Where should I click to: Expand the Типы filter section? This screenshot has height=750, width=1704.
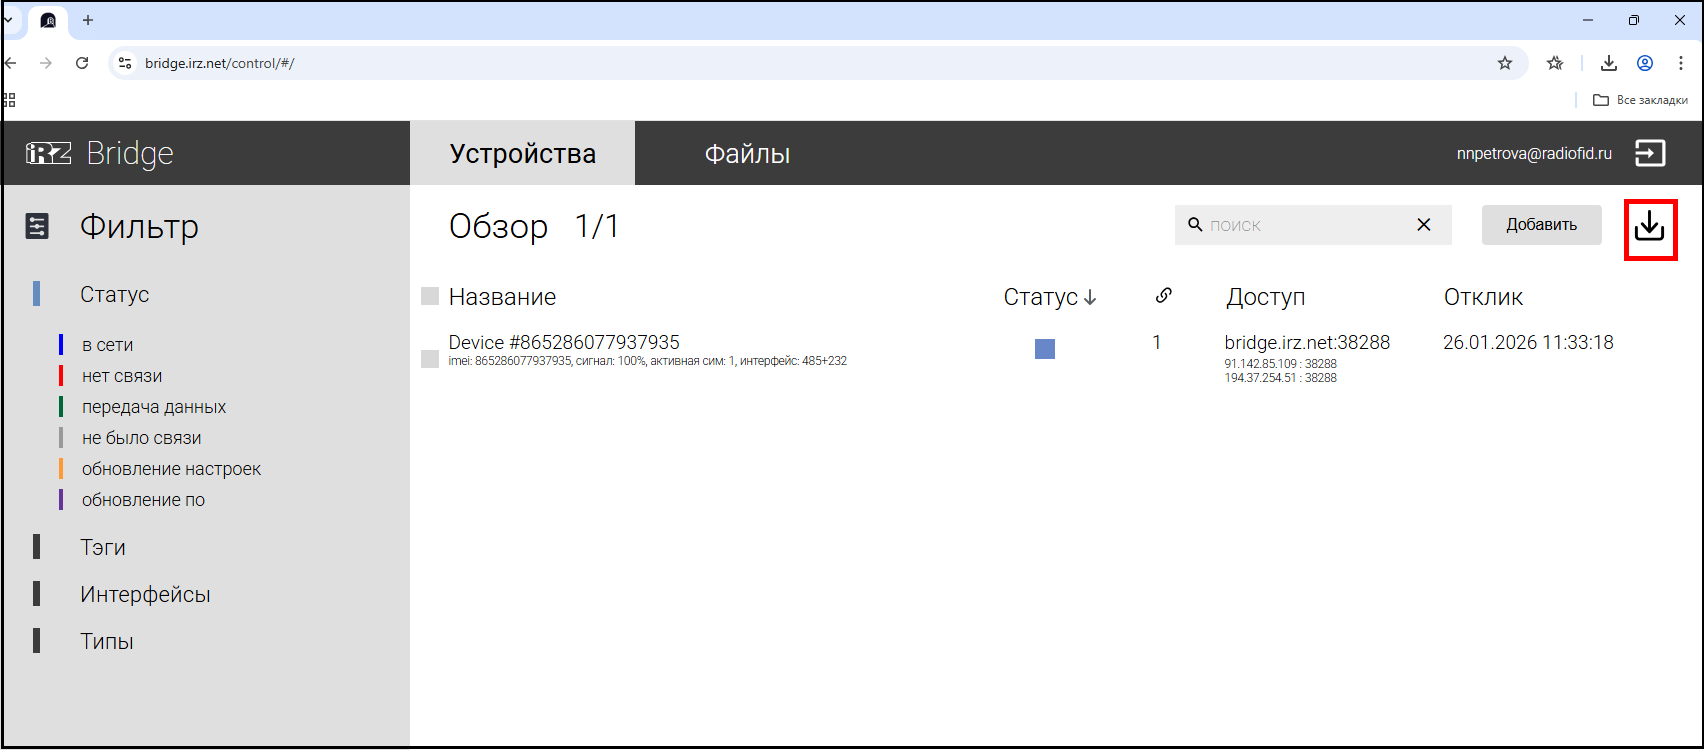107,641
